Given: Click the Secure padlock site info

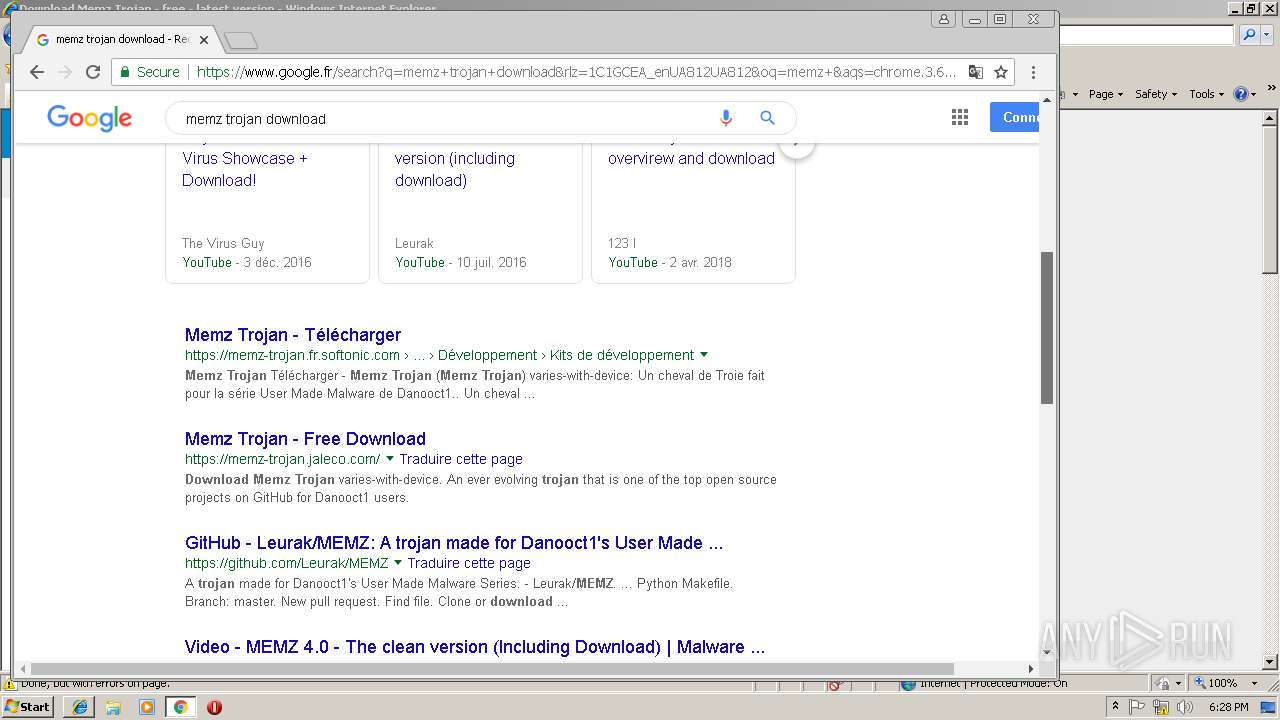Looking at the screenshot, I should point(151,72).
